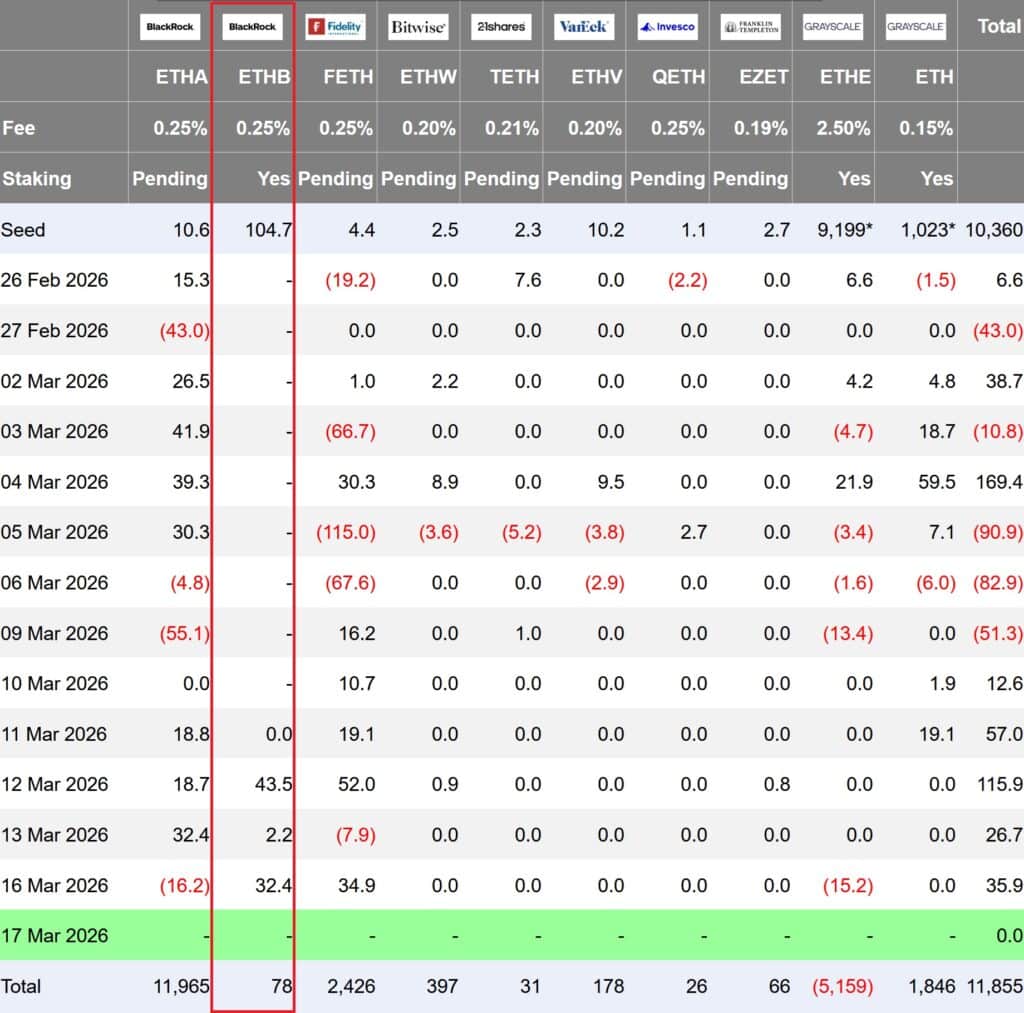
Task: Click the Total column header
Action: point(999,26)
